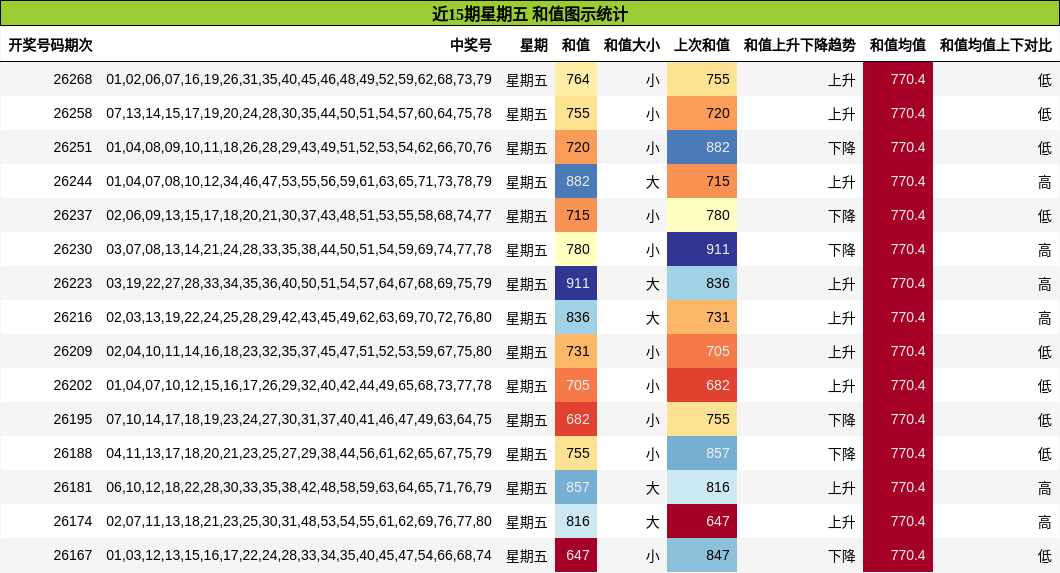This screenshot has width=1060, height=573.
Task: Select the 和值 cell 857 in row 26181
Action: [576, 487]
